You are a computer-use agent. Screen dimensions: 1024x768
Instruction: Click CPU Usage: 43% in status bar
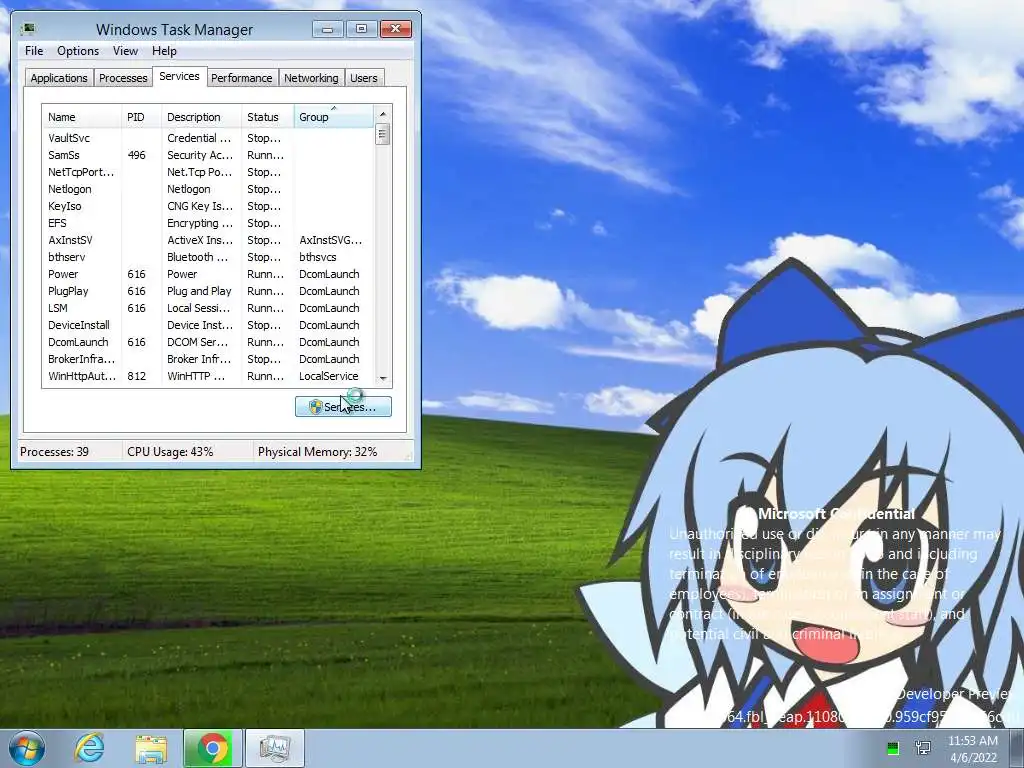(170, 451)
